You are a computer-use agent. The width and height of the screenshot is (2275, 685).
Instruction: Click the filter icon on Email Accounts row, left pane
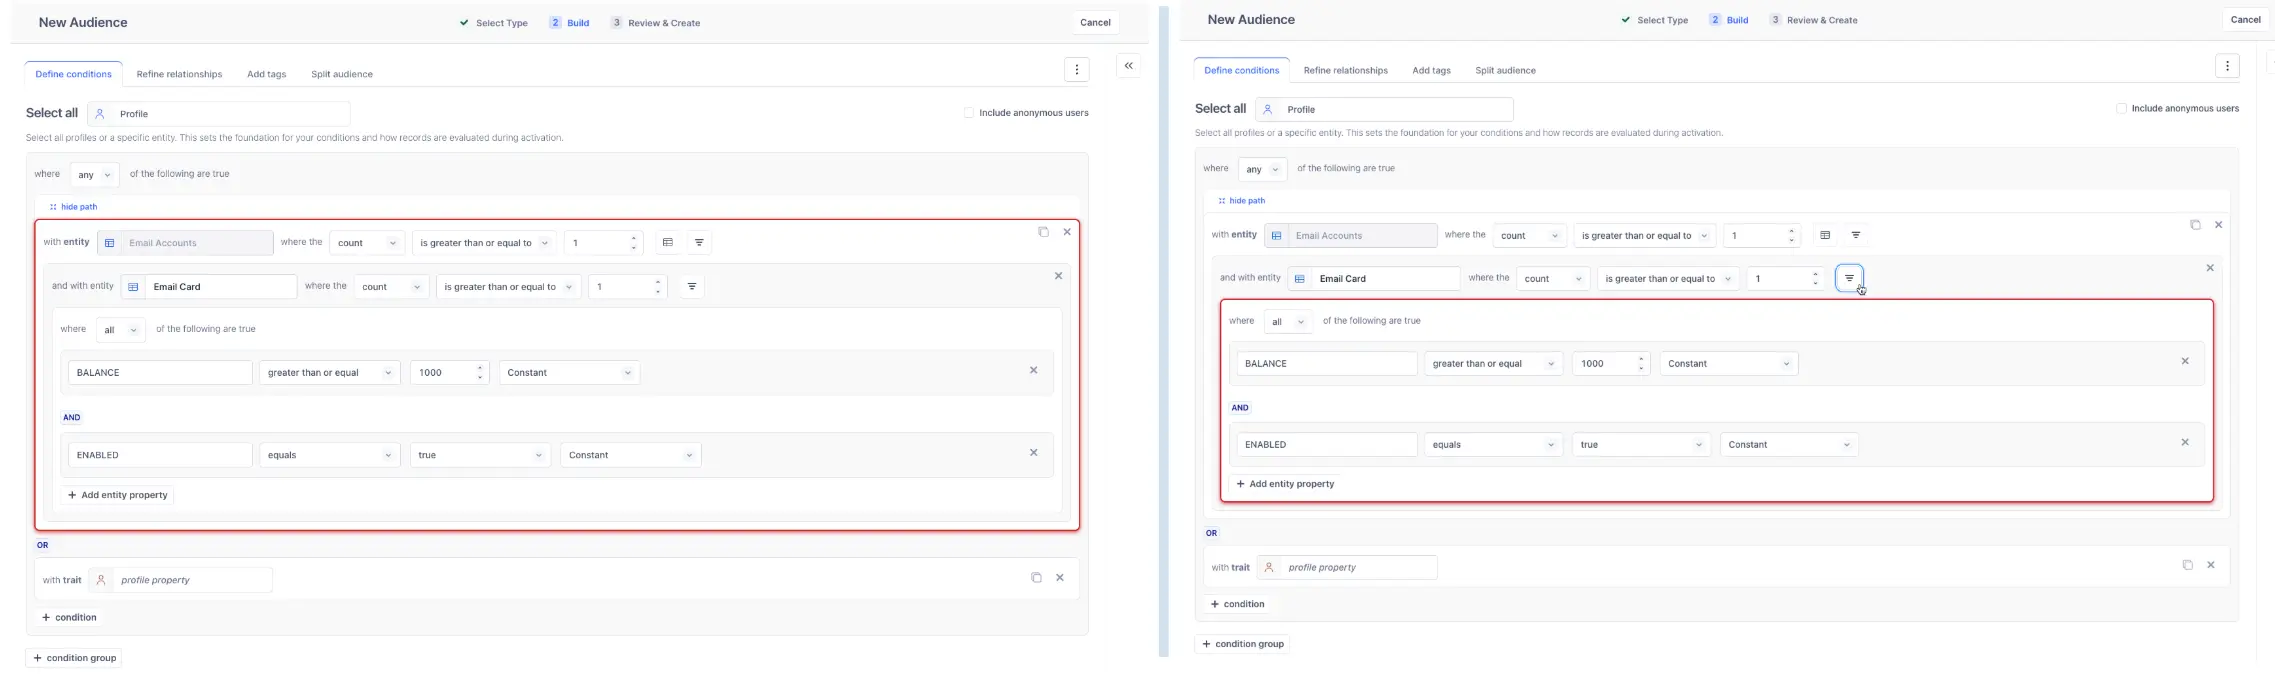pos(699,242)
